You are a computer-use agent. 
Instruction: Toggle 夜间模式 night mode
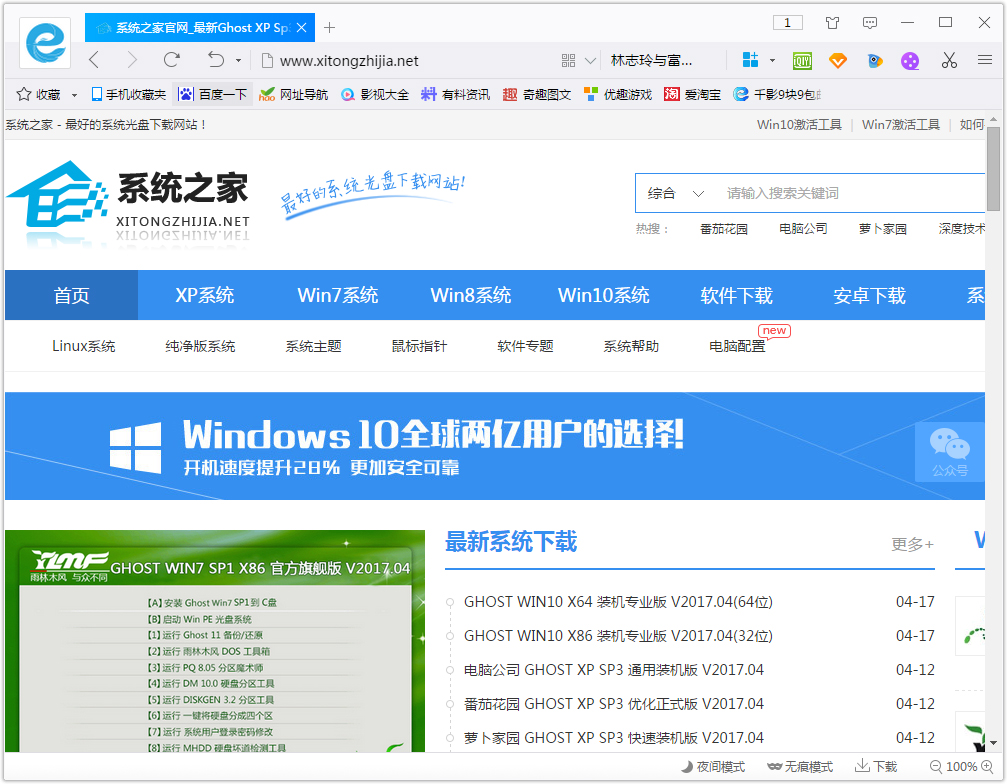click(714, 767)
